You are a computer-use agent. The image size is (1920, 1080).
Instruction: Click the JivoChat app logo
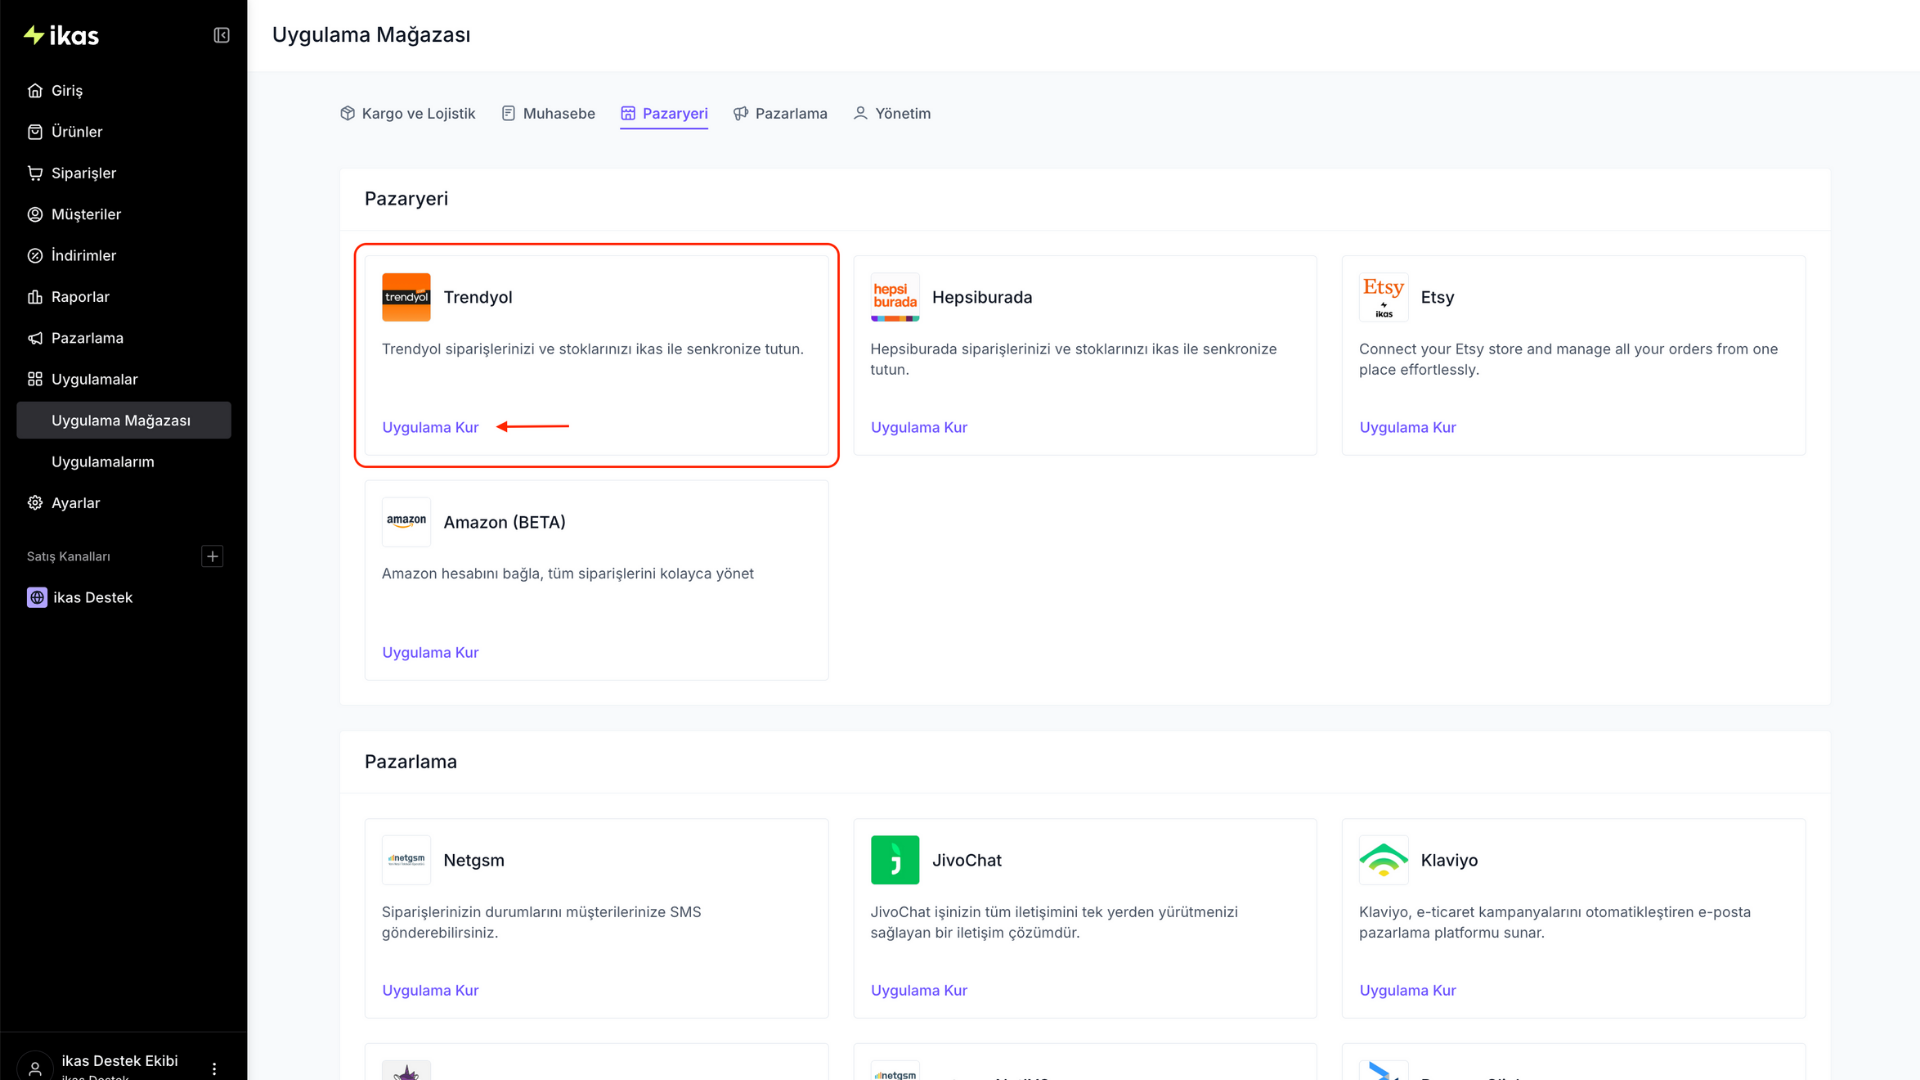click(895, 860)
